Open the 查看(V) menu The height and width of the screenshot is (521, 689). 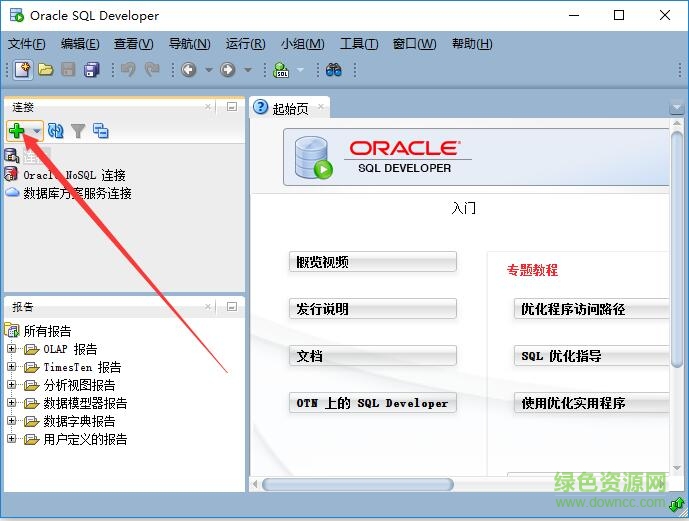point(134,43)
